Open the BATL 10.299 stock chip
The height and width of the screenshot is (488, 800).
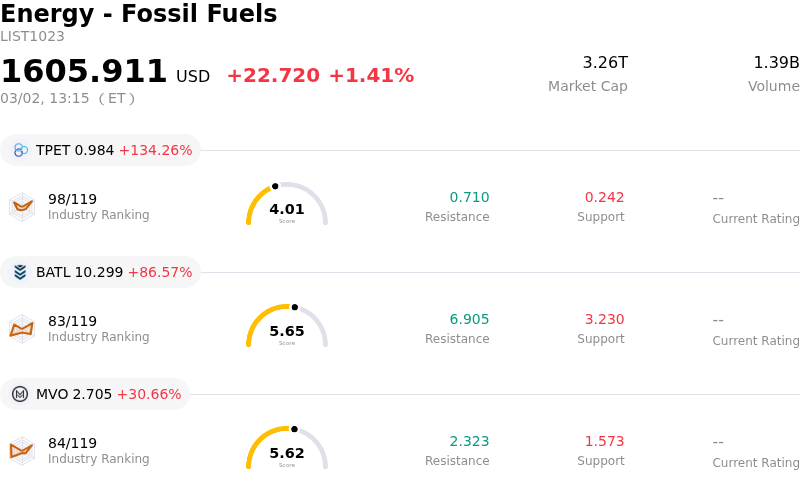[x=100, y=272]
